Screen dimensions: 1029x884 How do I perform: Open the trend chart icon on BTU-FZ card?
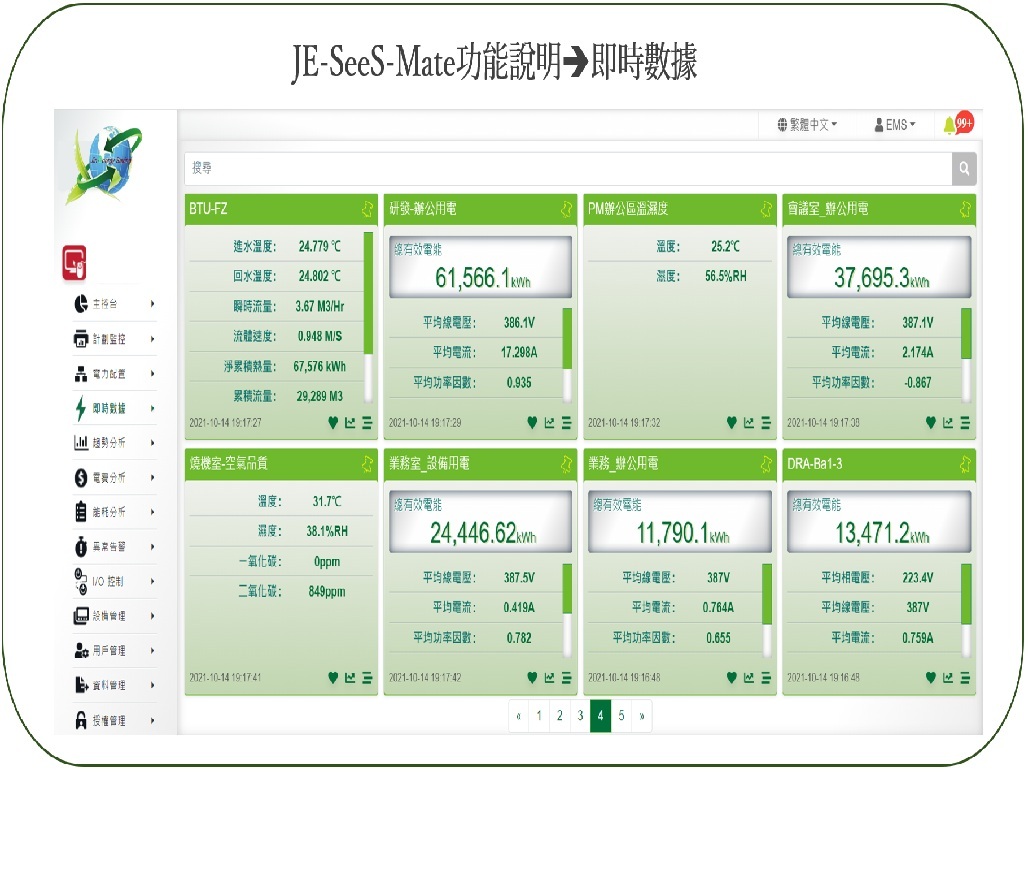pyautogui.click(x=350, y=423)
